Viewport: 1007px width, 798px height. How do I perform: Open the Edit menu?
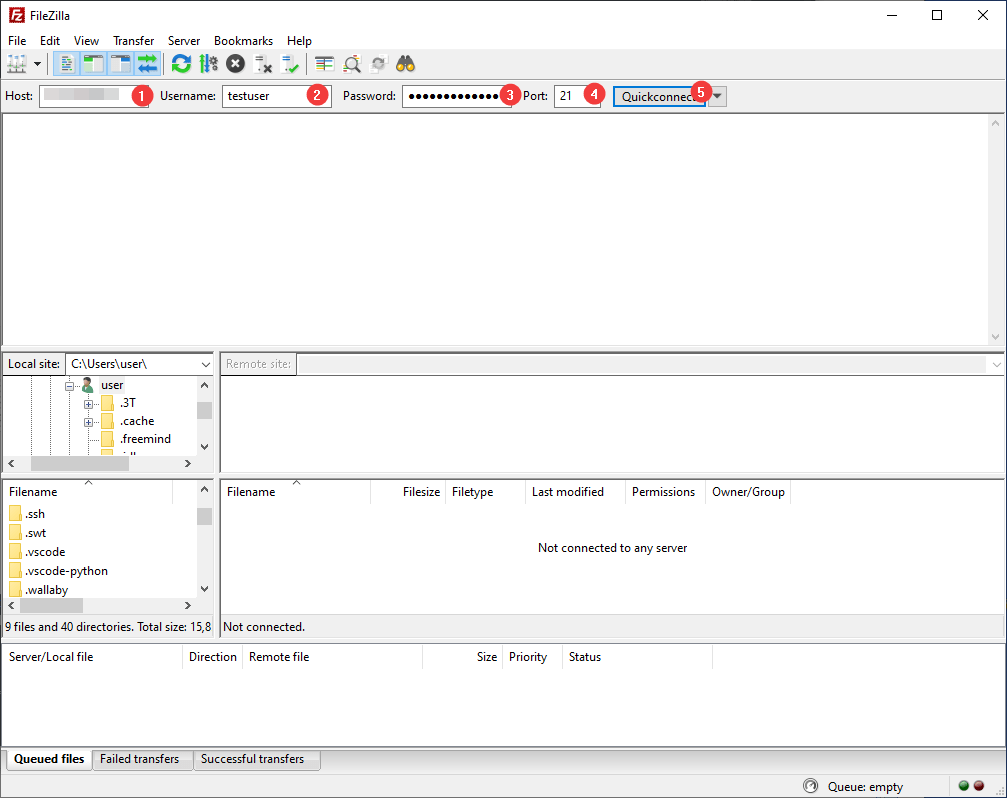point(49,40)
